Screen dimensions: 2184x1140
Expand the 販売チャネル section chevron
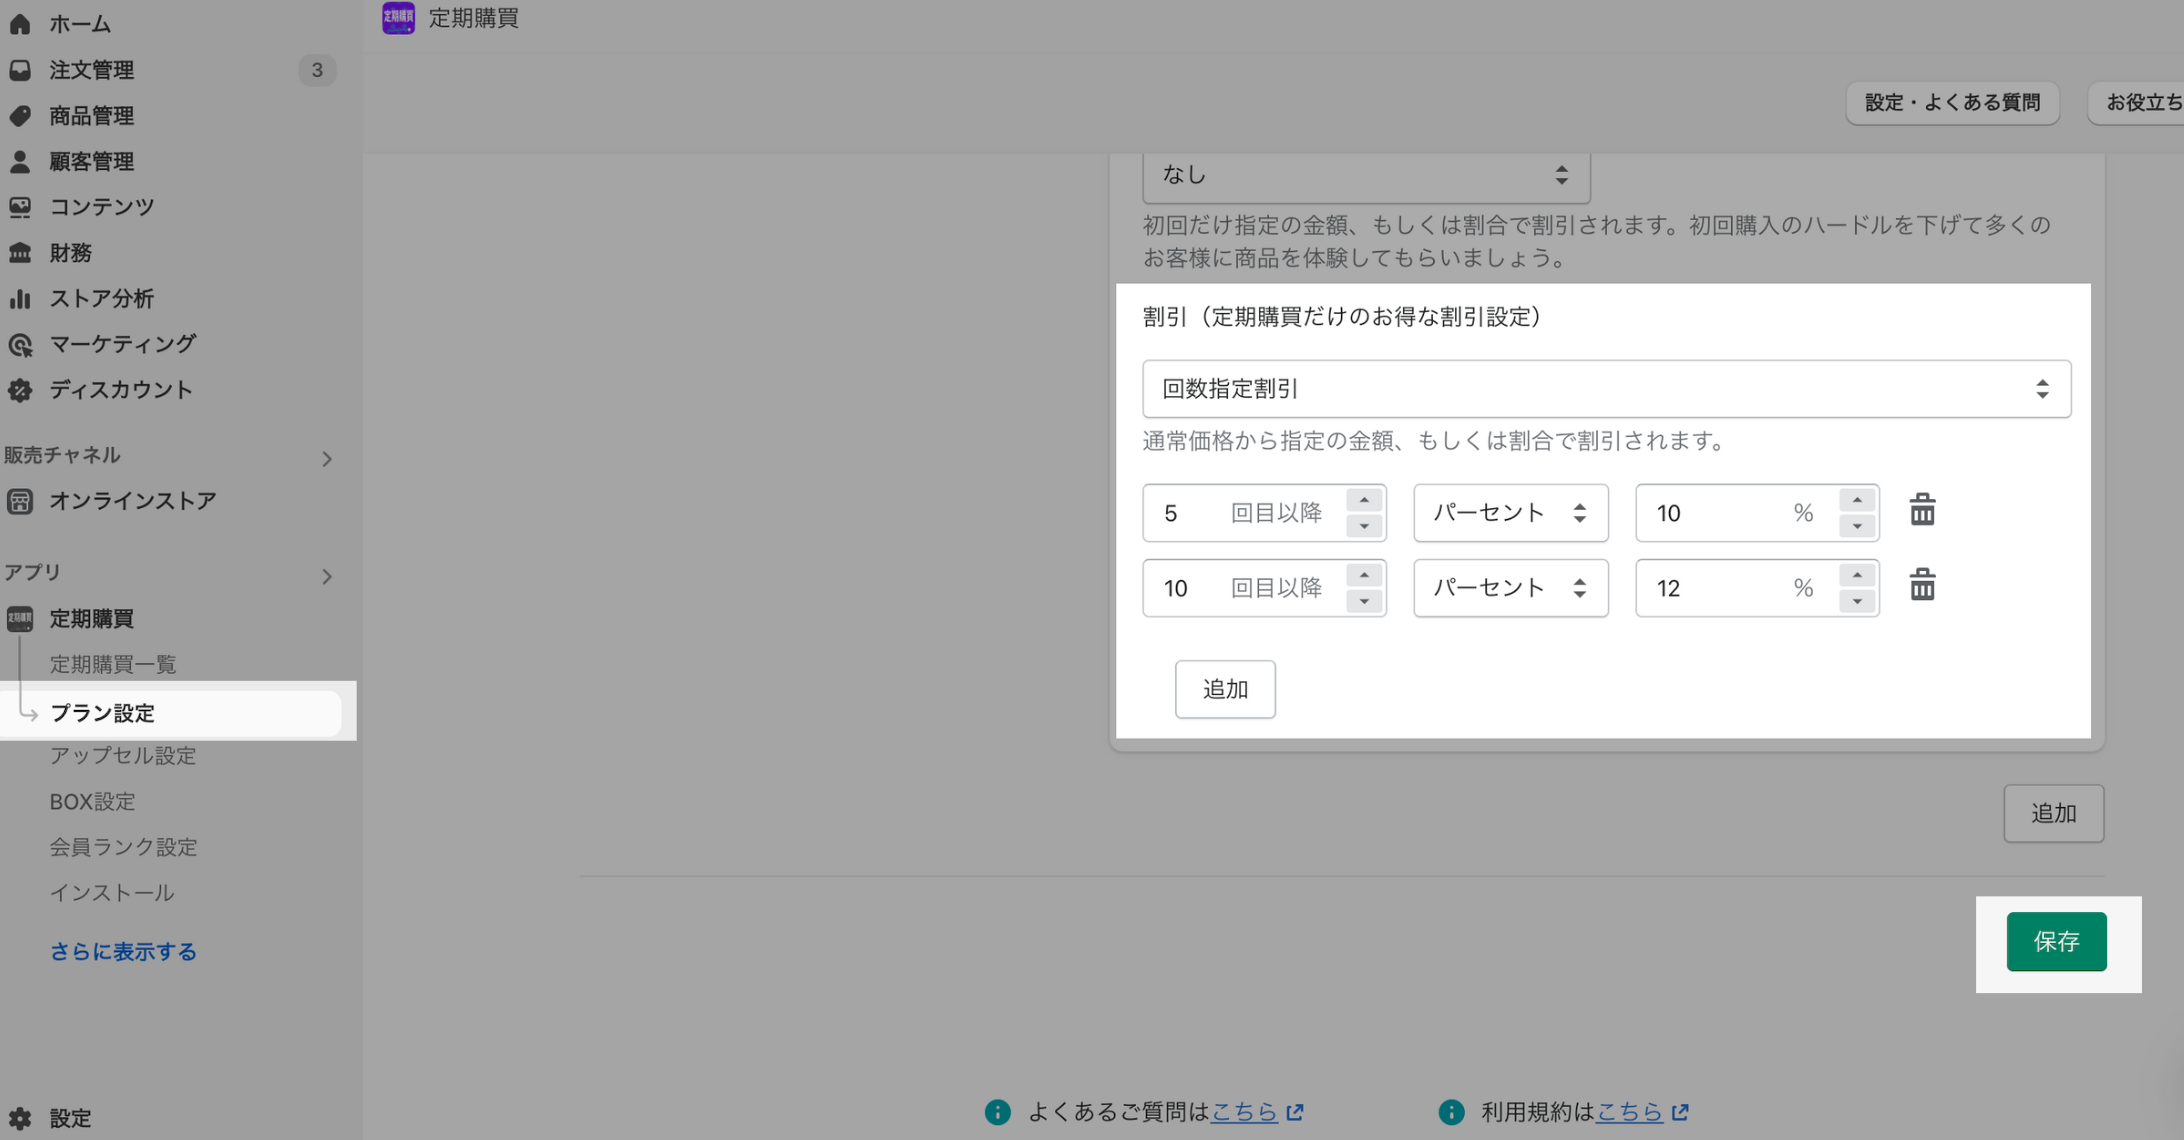(x=327, y=459)
